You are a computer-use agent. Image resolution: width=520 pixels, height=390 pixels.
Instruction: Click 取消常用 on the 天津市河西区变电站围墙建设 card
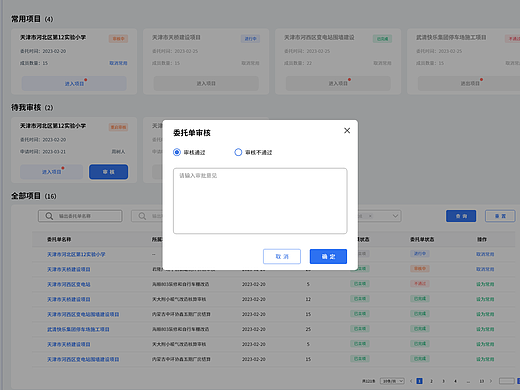pos(382,63)
